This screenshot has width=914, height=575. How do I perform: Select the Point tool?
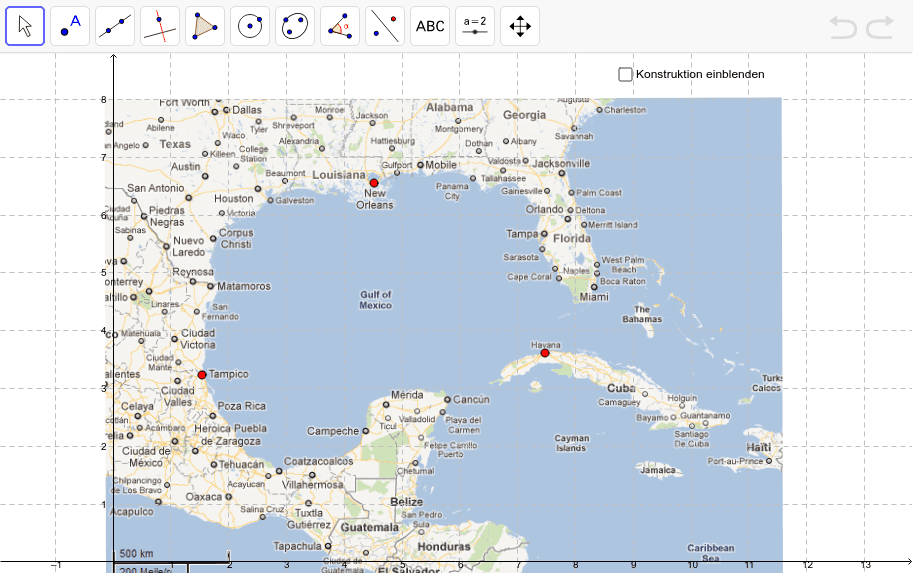[x=70, y=26]
